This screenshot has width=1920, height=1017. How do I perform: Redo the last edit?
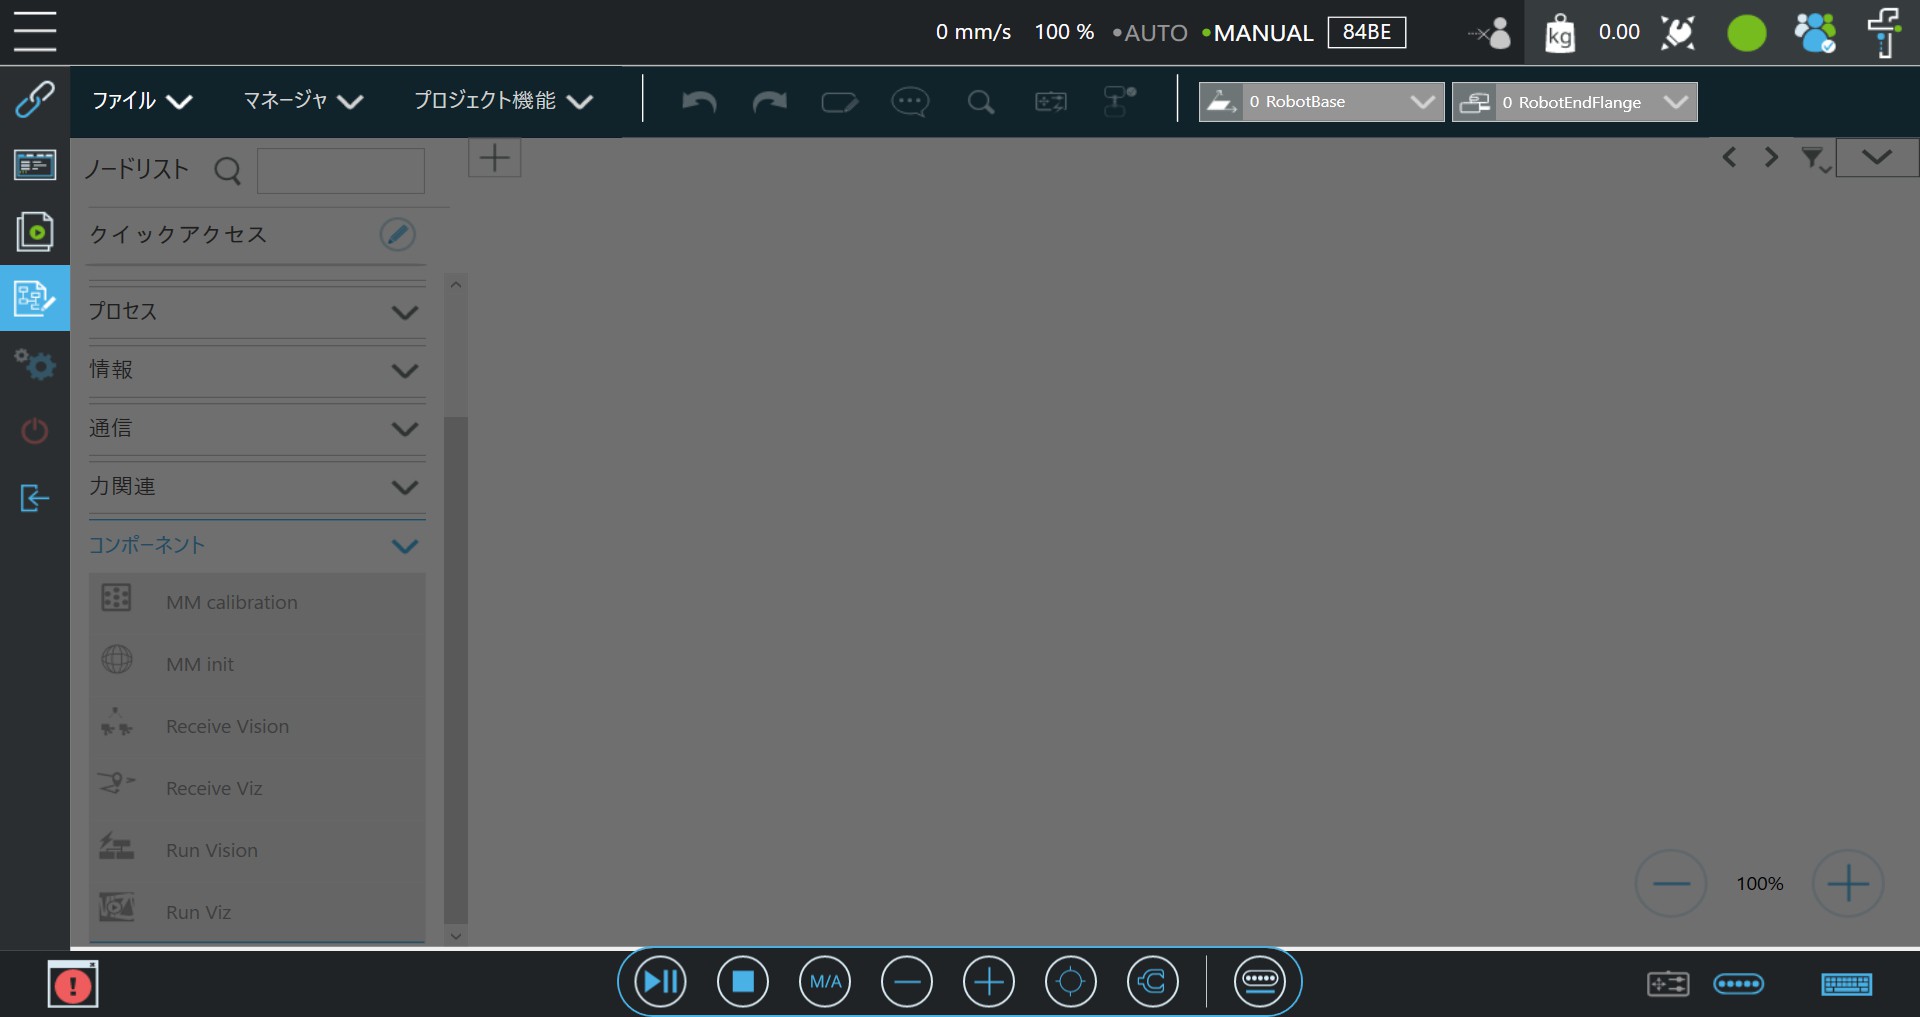point(769,102)
